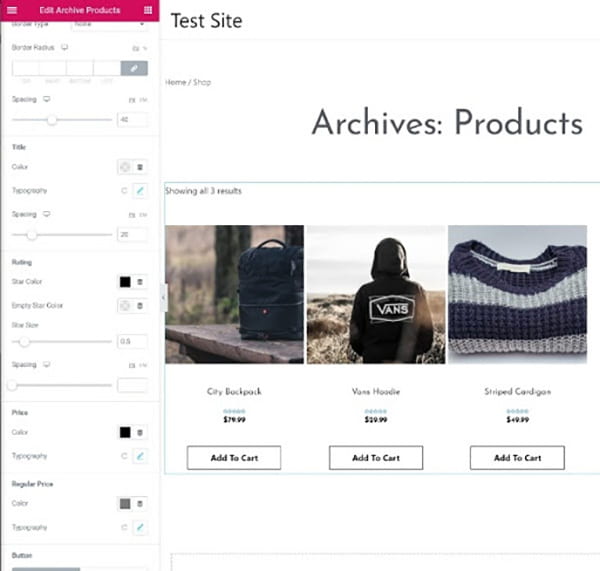Click the Vans Hoodie product title

coord(376,392)
